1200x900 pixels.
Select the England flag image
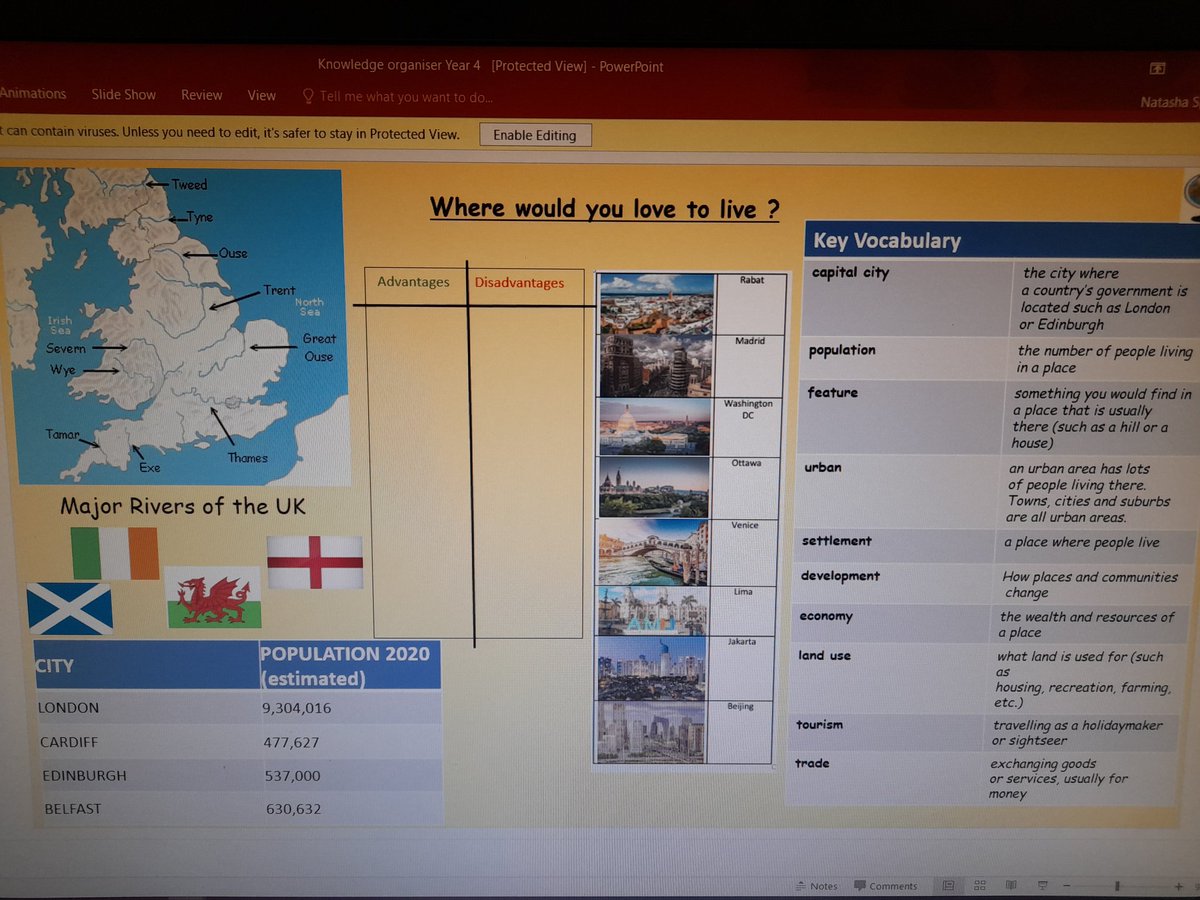[x=315, y=562]
